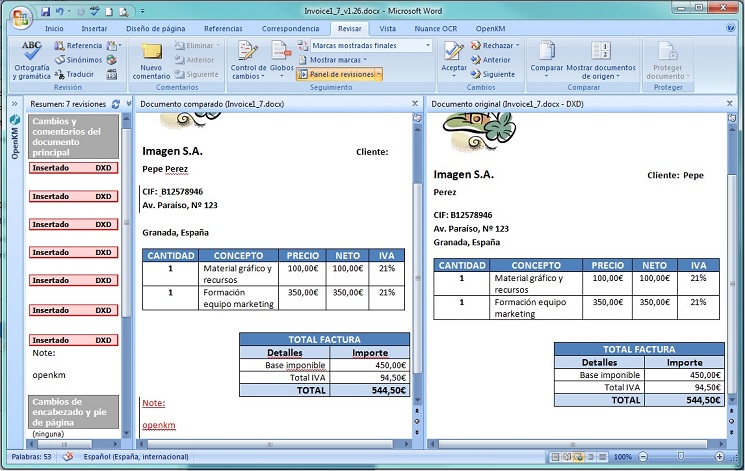The height and width of the screenshot is (471, 745).
Task: Click inserted Note: text in compared document
Action: click(153, 403)
